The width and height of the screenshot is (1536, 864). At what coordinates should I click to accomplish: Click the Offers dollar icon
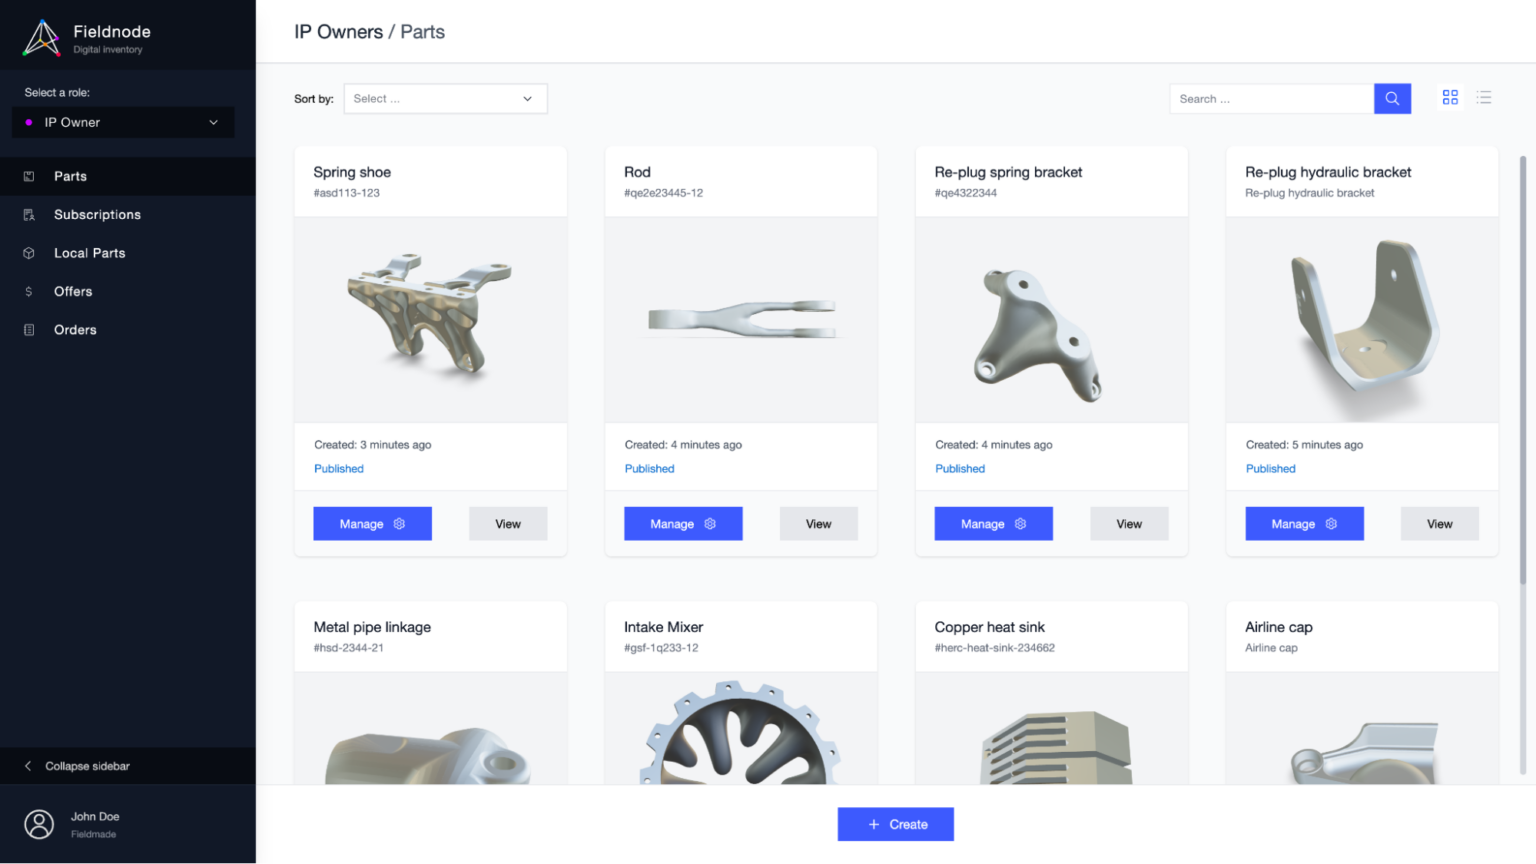(x=29, y=292)
